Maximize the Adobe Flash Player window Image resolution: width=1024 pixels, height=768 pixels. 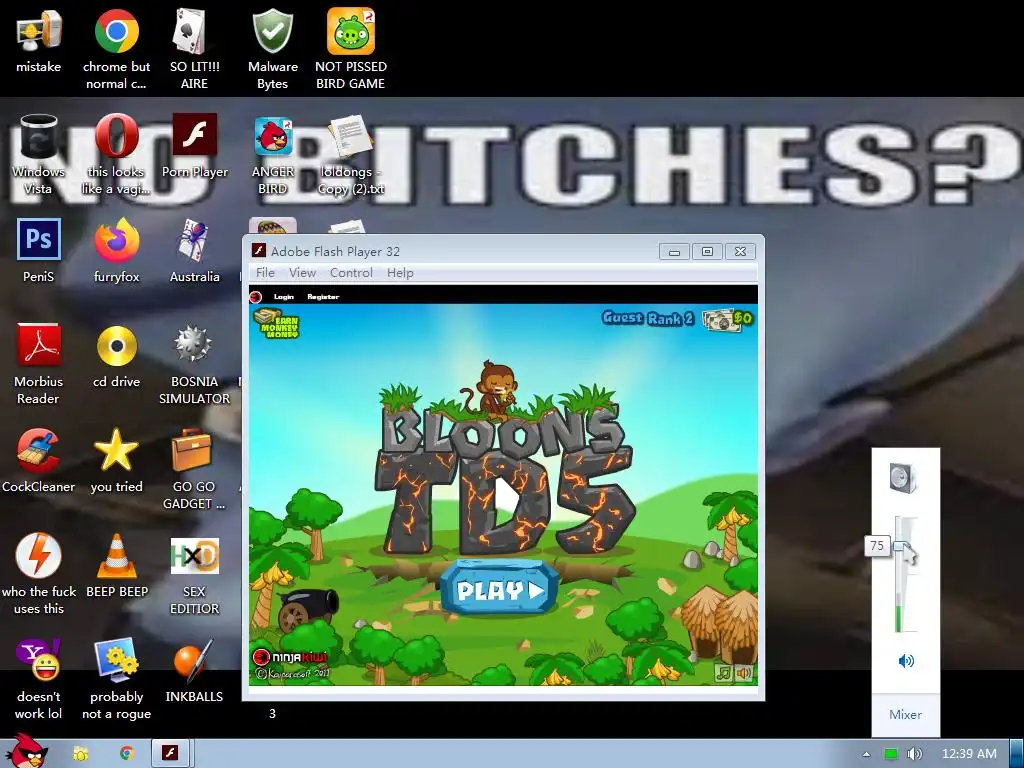(x=707, y=252)
